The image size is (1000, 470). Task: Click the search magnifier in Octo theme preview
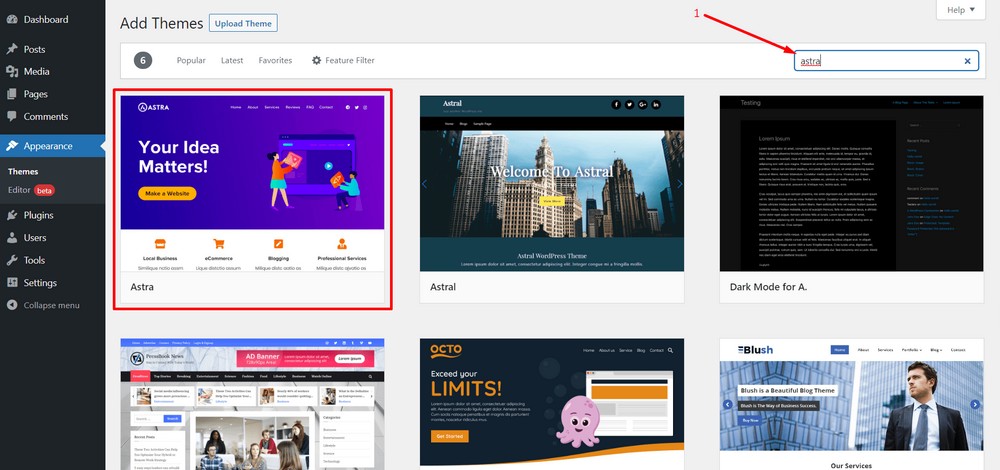point(670,350)
